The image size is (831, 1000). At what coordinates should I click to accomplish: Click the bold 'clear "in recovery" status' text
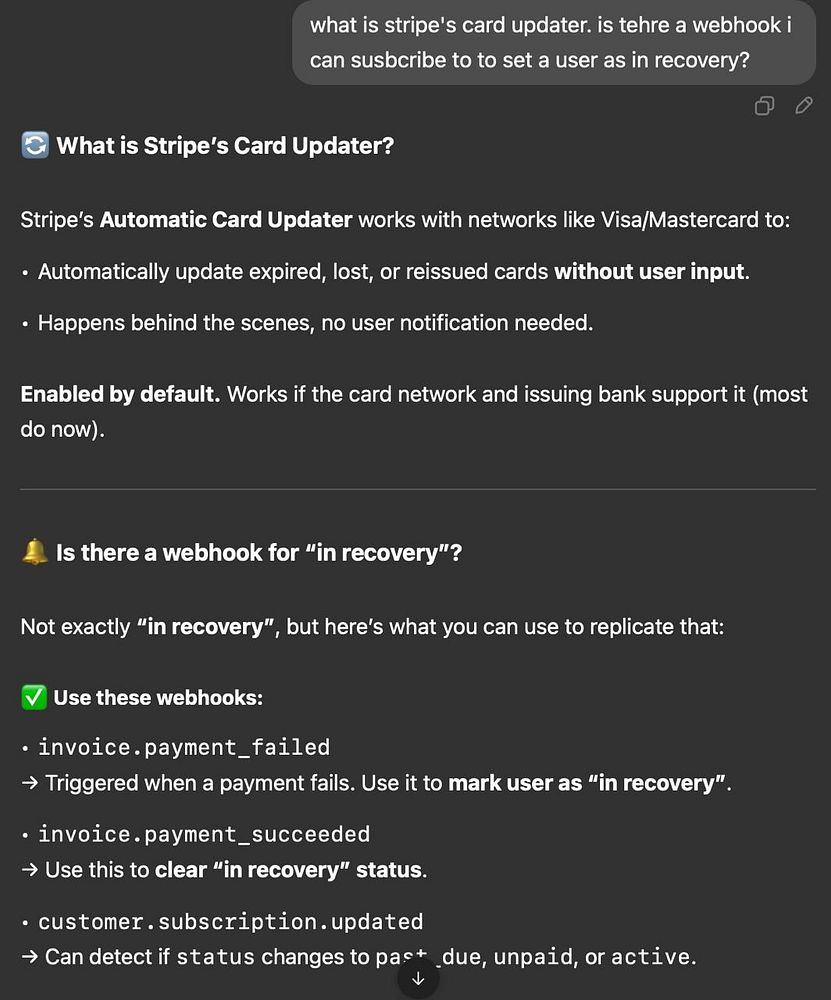(288, 870)
